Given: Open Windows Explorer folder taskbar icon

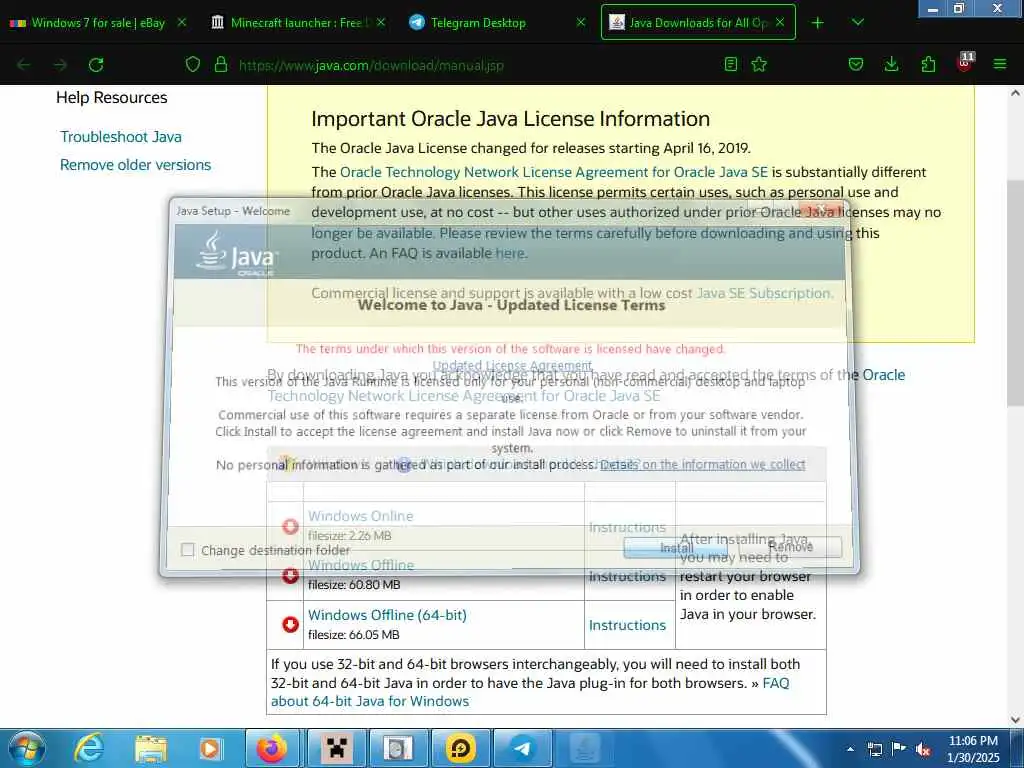Looking at the screenshot, I should click(x=150, y=748).
